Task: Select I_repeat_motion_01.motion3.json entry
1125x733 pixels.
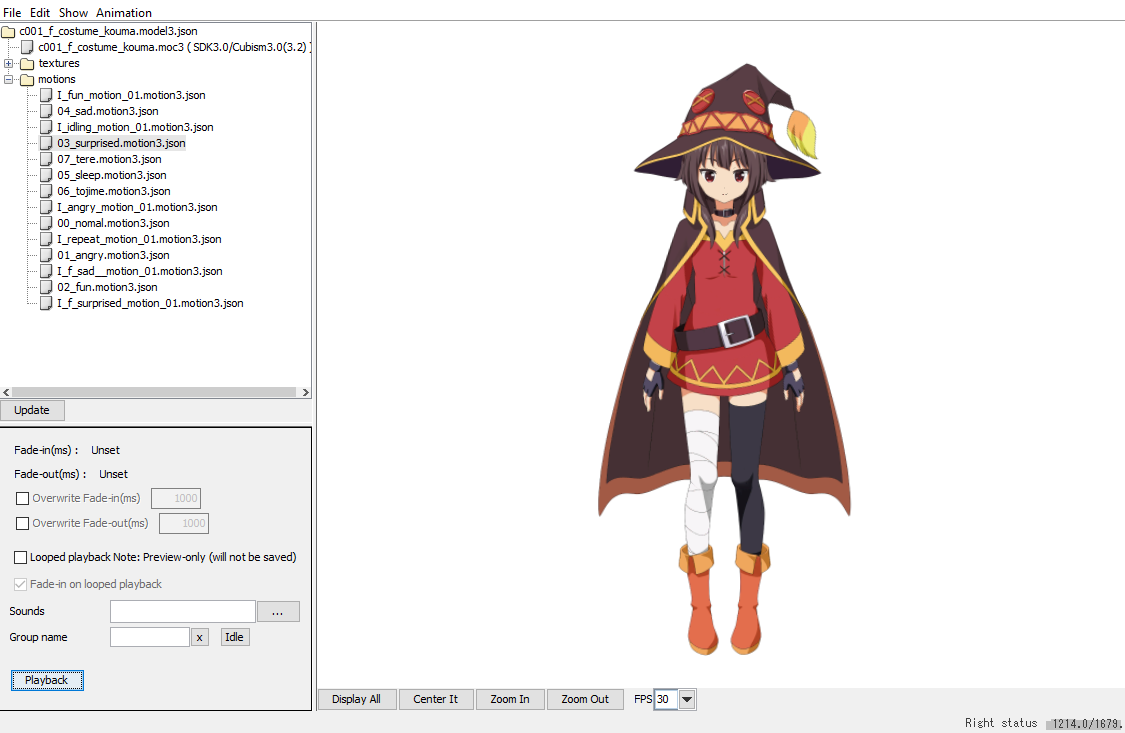Action: point(139,239)
